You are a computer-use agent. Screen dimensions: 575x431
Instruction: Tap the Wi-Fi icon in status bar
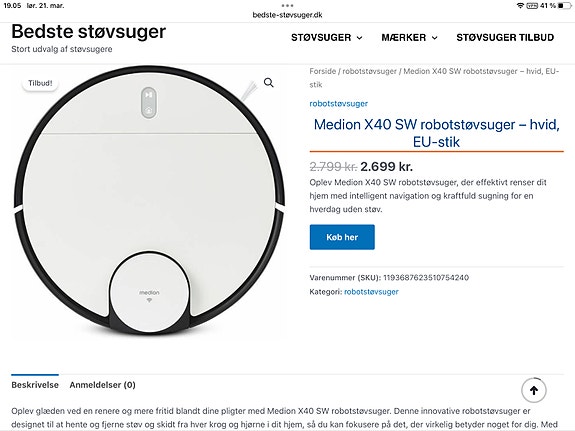pos(520,6)
